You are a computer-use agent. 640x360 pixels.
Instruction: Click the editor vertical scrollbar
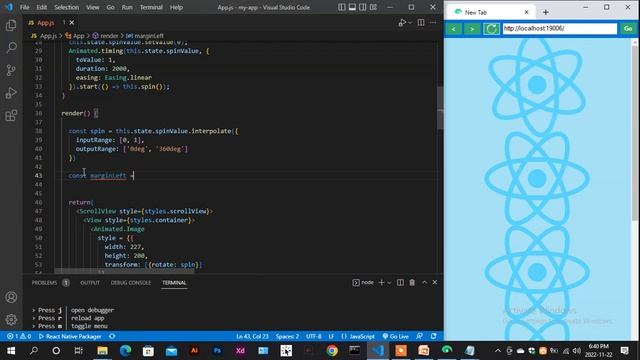point(440,109)
